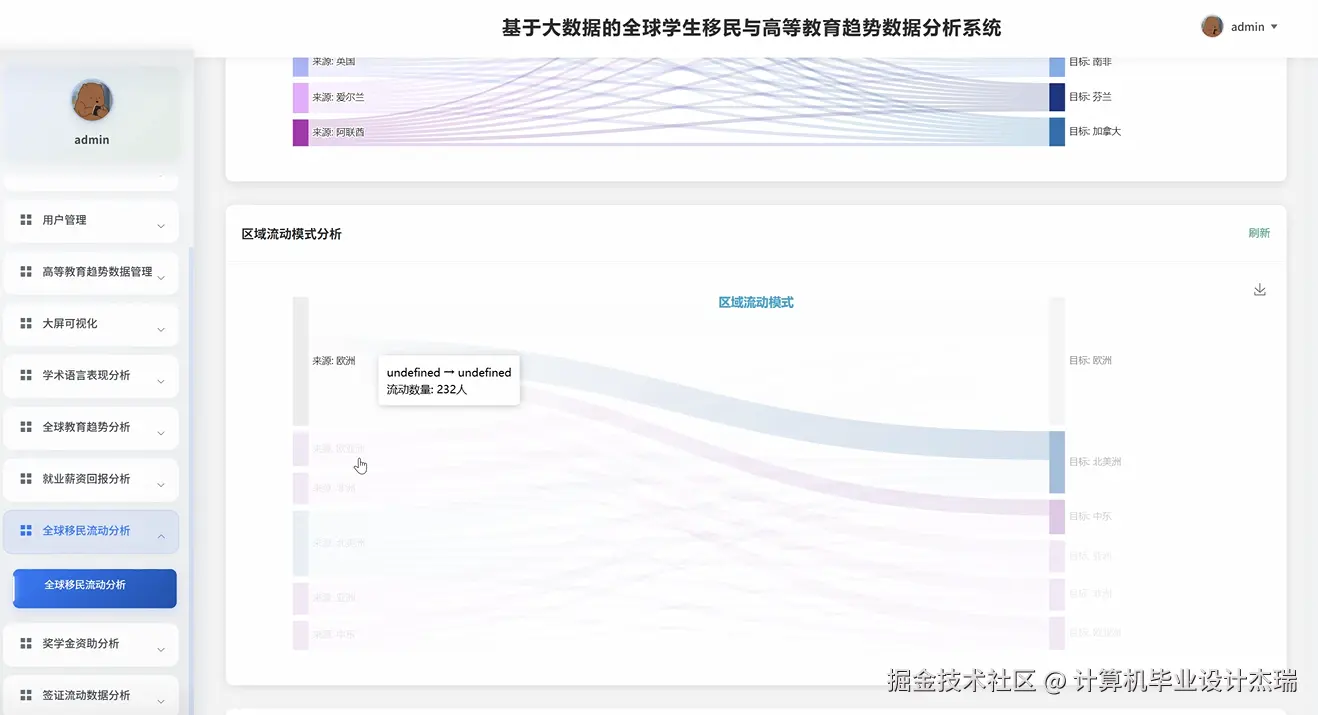Expand the 用户管理 menu chevron
1318x715 pixels.
point(161,226)
